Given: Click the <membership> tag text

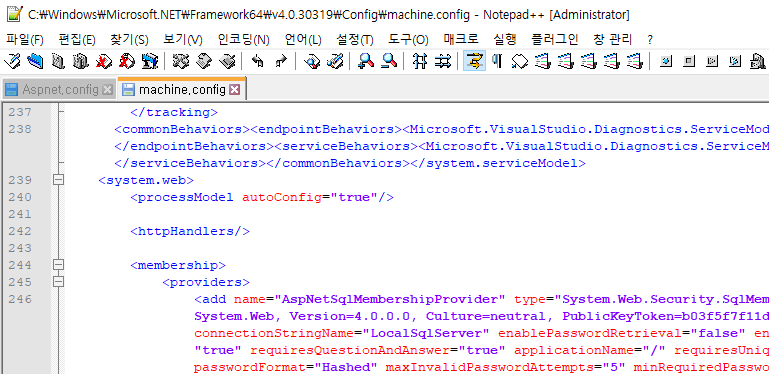Looking at the screenshot, I should (178, 265).
